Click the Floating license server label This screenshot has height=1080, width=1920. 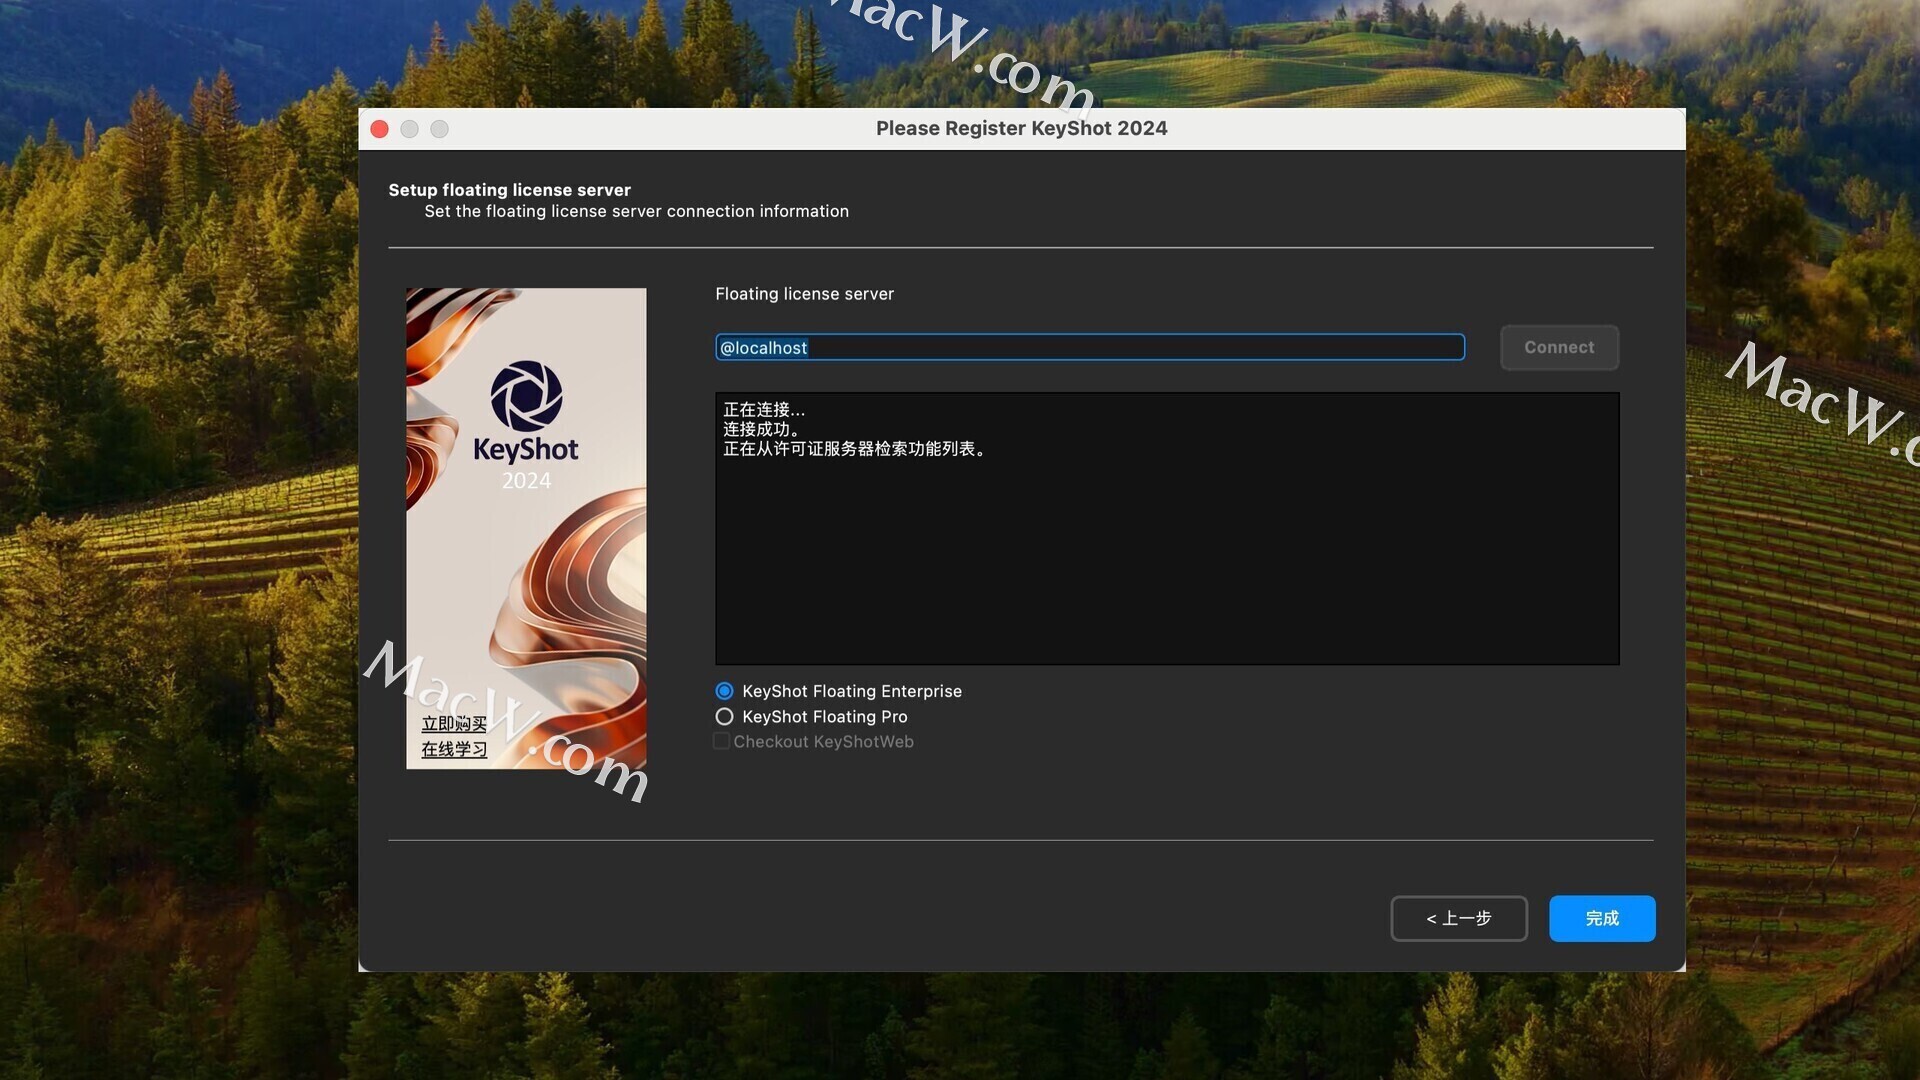(804, 294)
